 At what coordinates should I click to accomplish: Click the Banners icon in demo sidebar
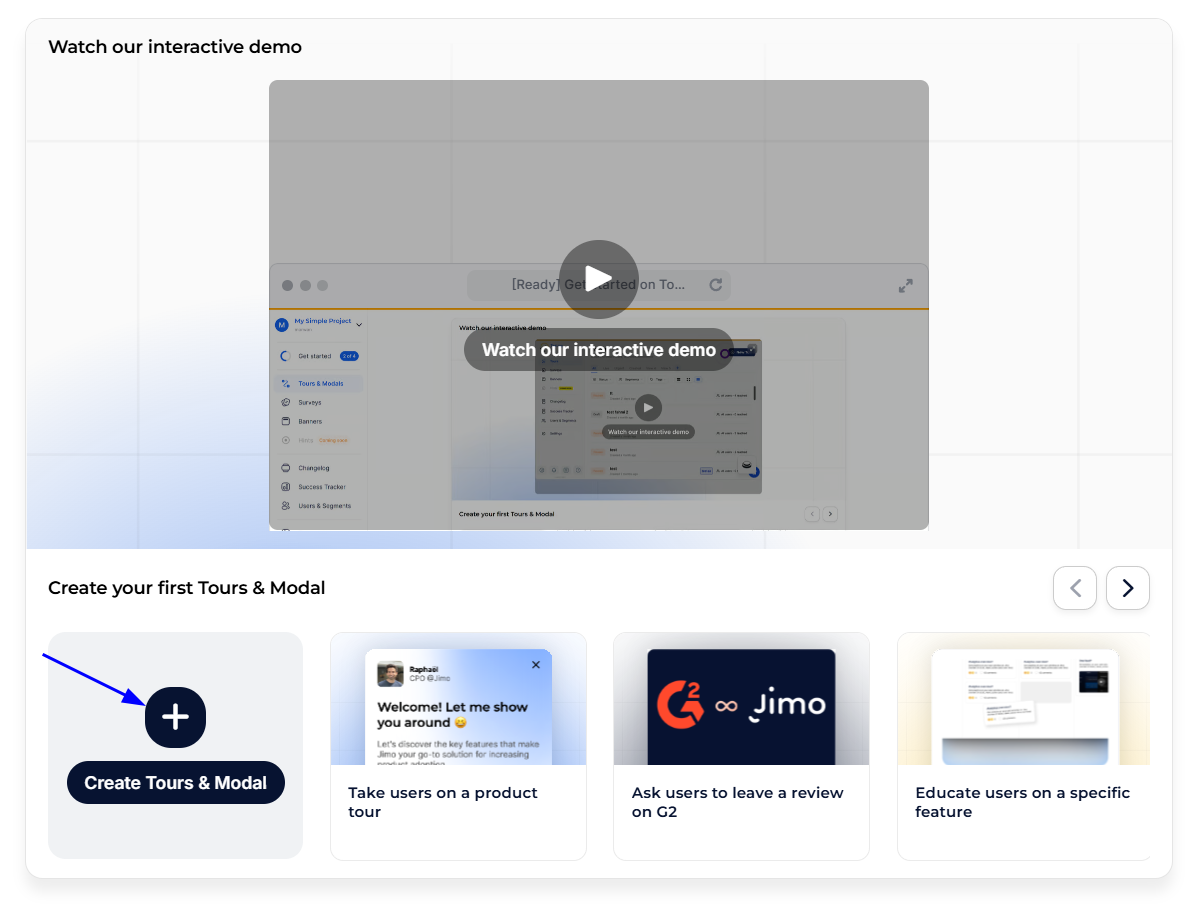[286, 421]
